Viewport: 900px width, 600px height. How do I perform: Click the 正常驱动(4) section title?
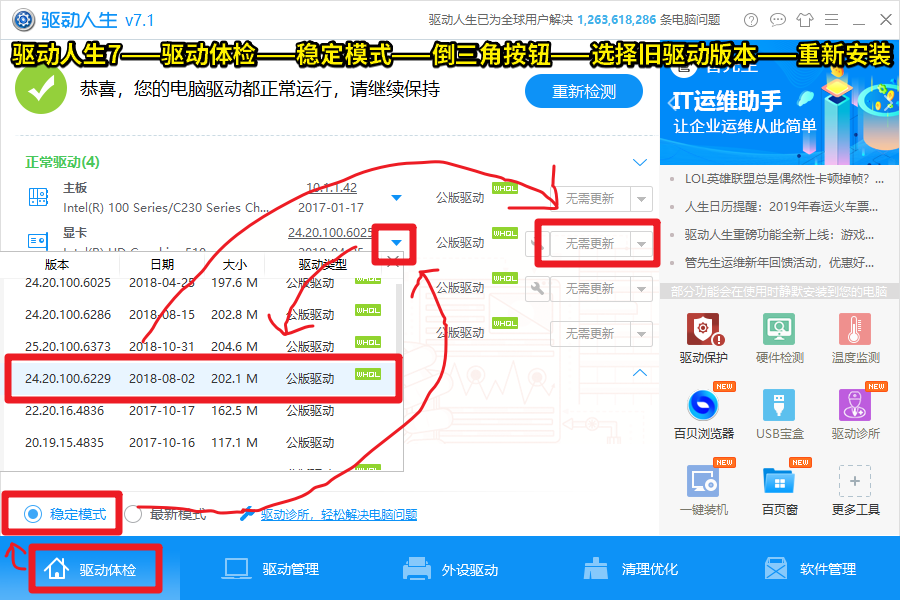[63, 162]
